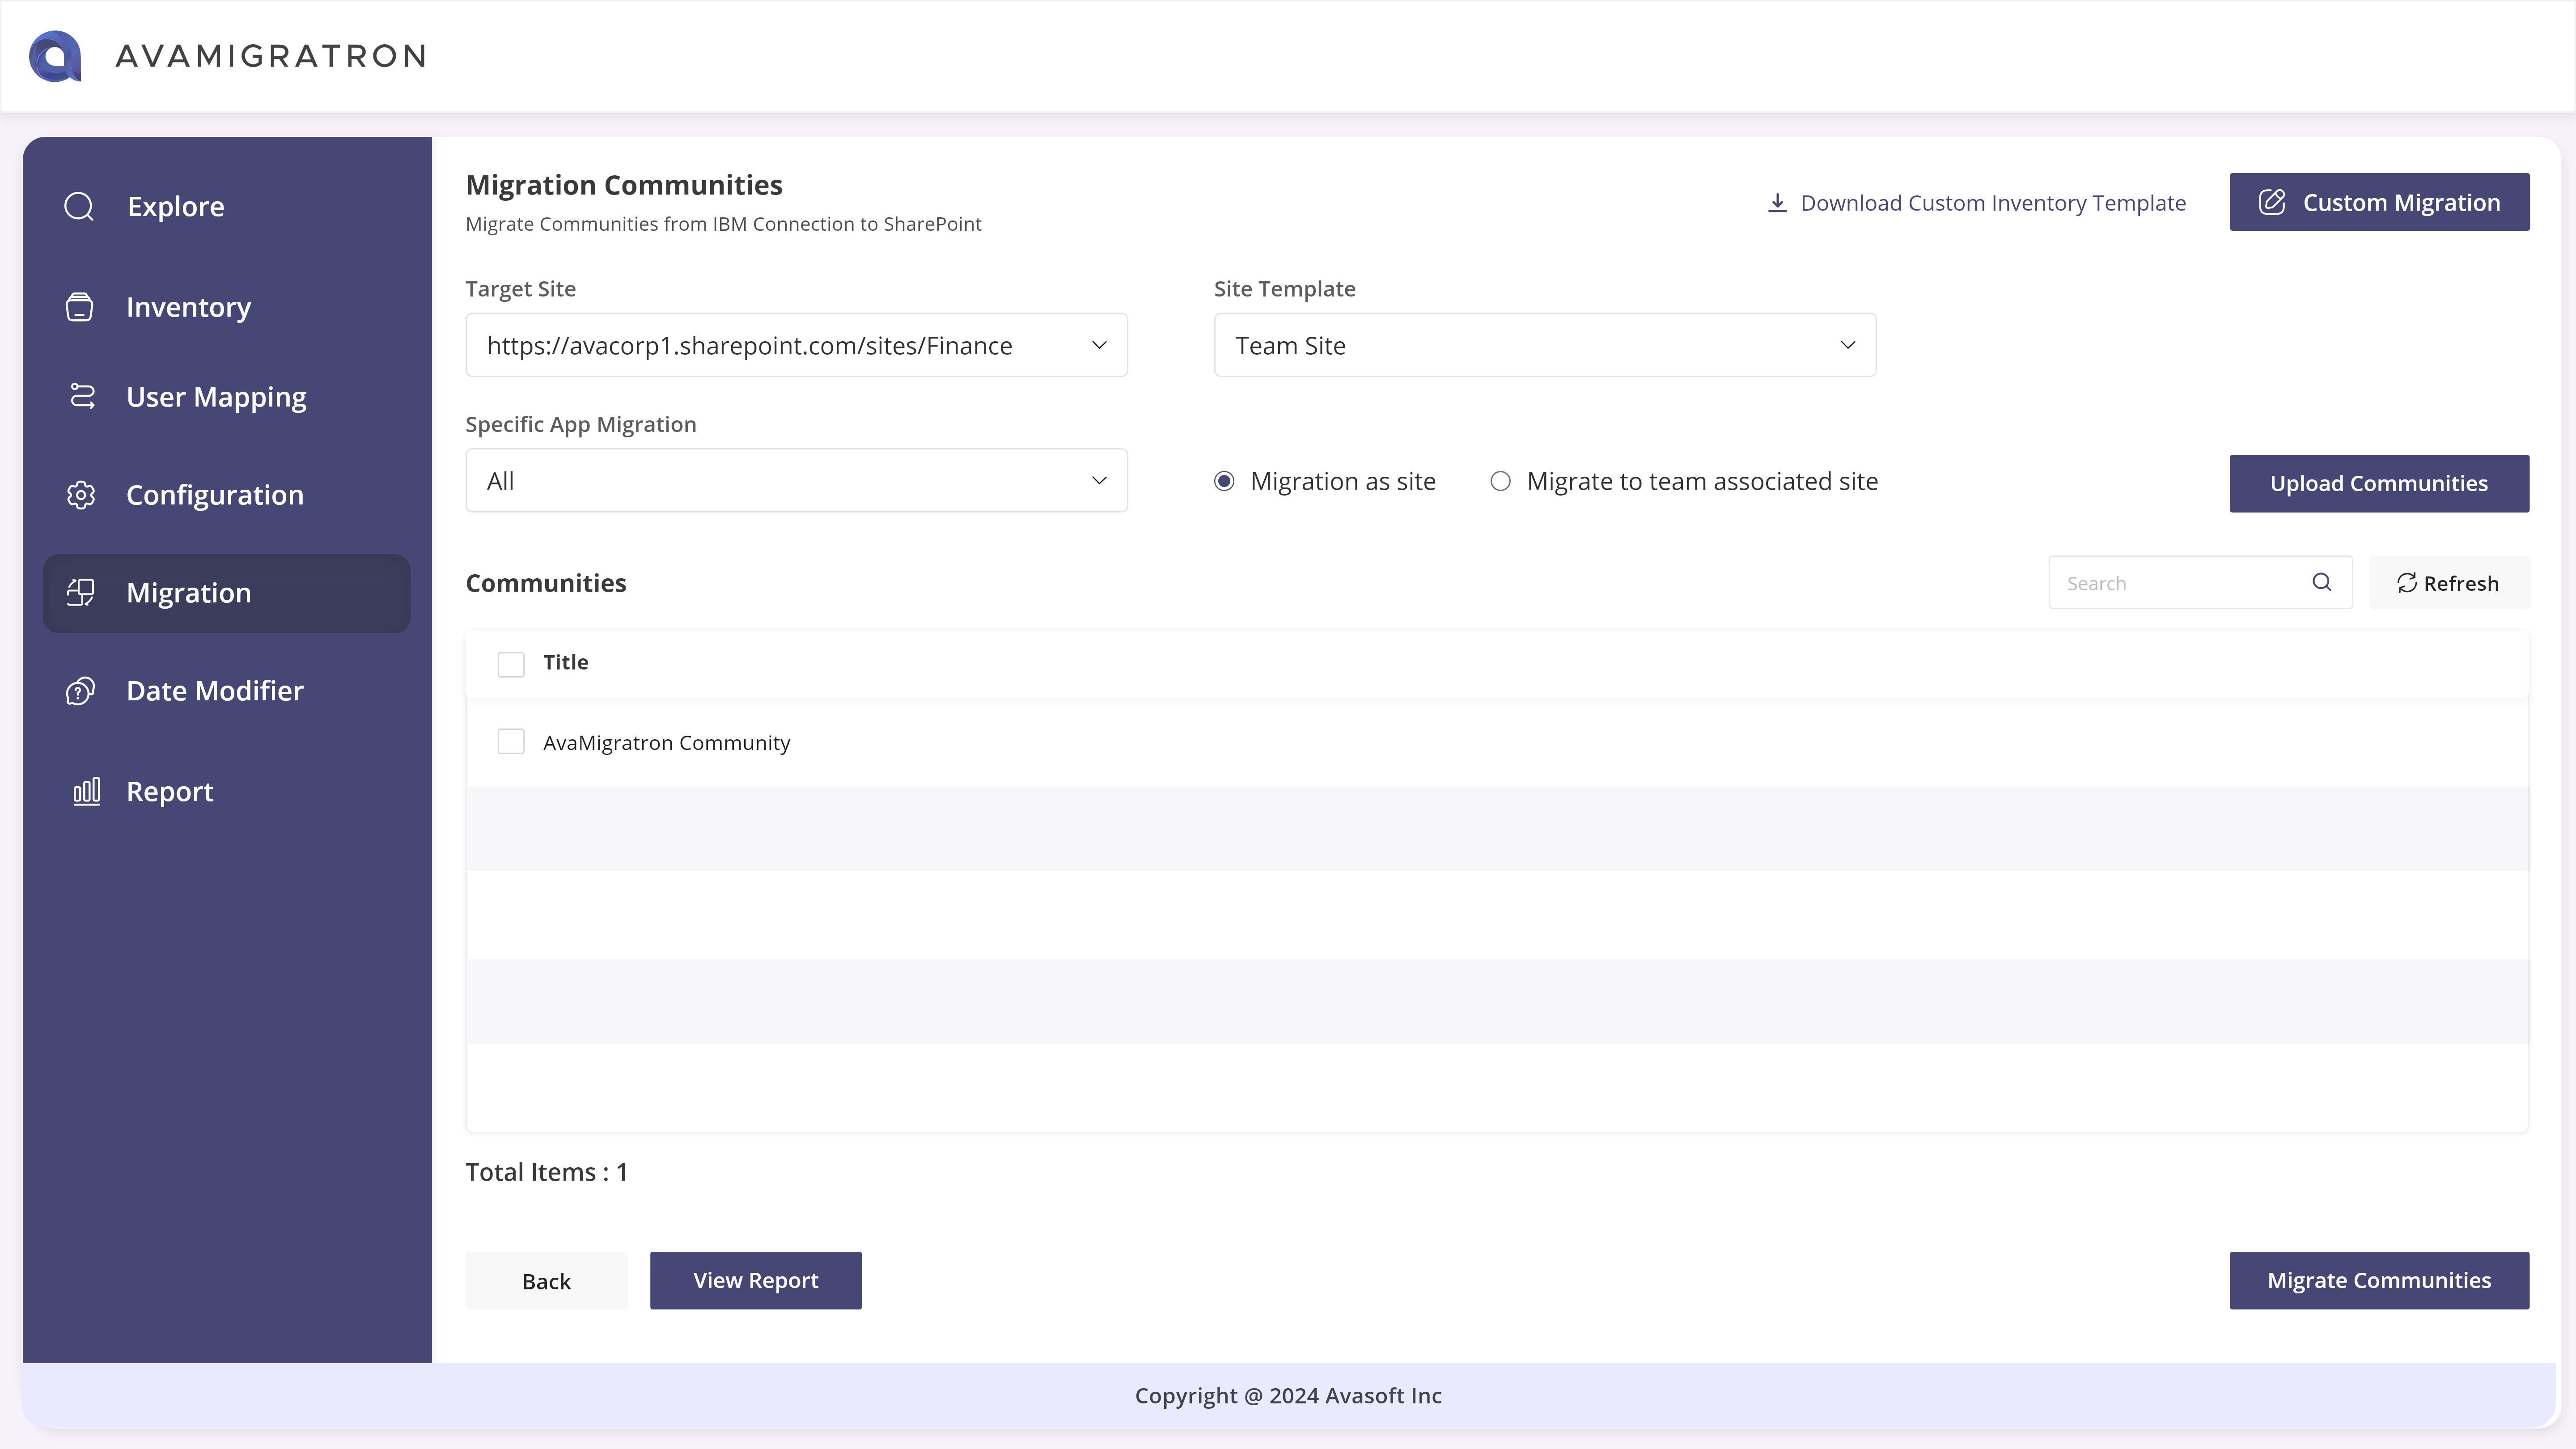
Task: Click the Title column header
Action: pyautogui.click(x=566, y=662)
